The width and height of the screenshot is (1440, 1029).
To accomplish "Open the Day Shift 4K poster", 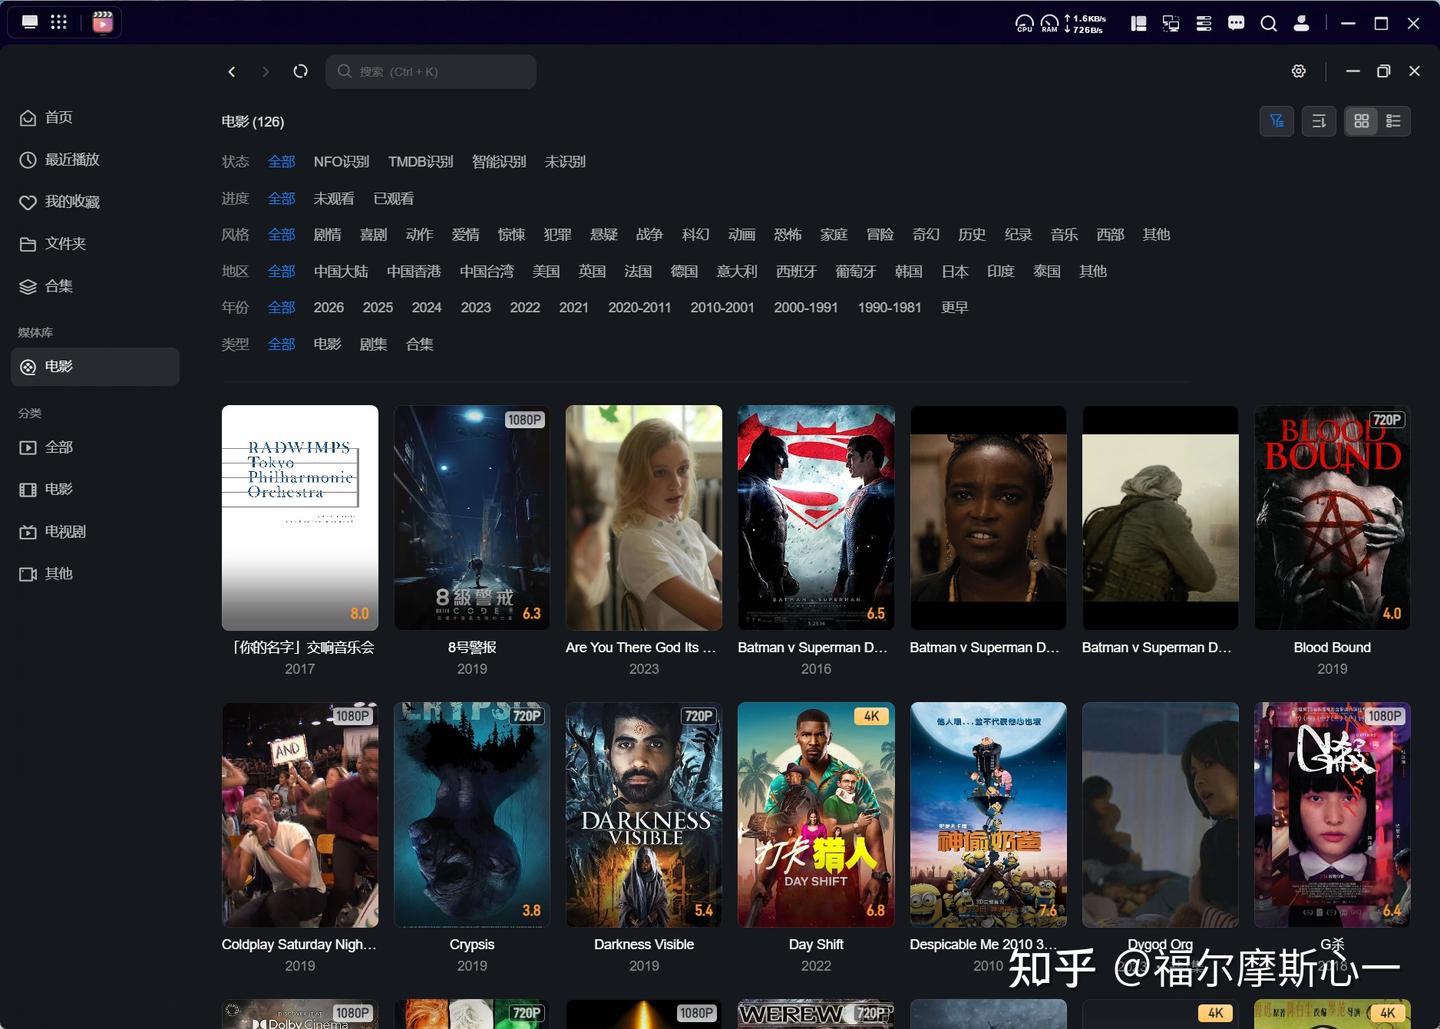I will pyautogui.click(x=816, y=814).
